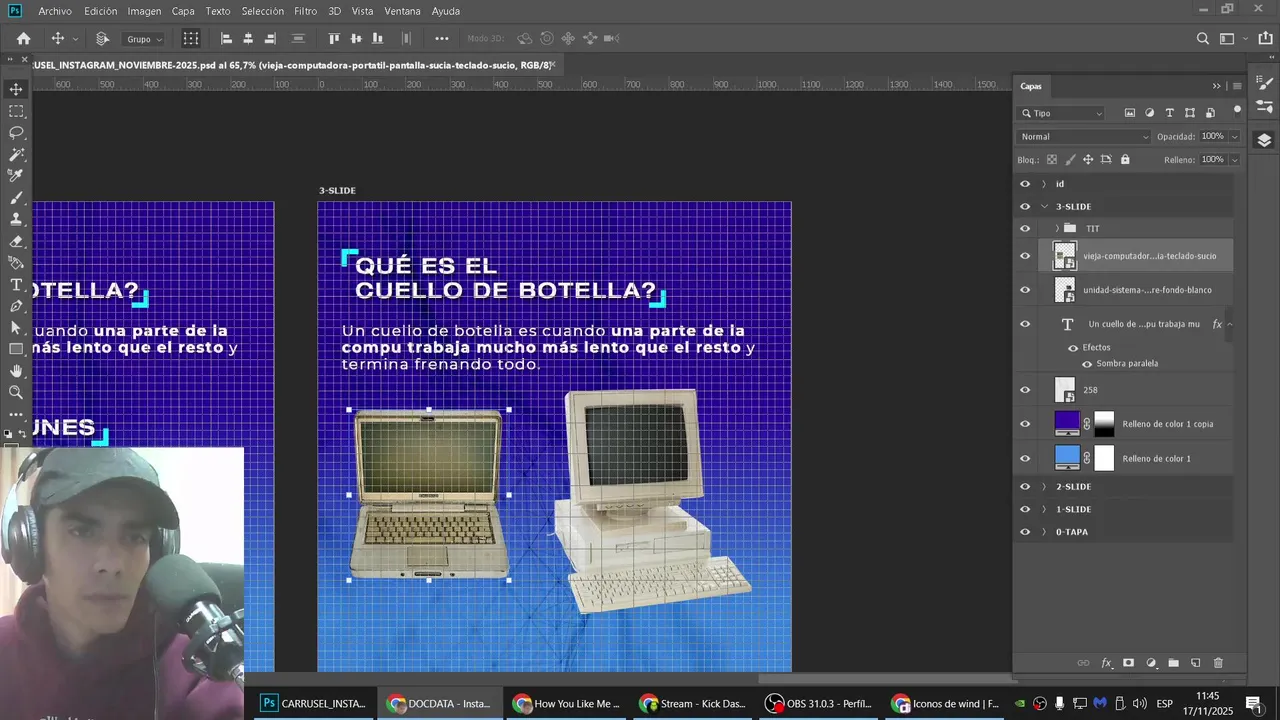The height and width of the screenshot is (720, 1280).
Task: Open the Tipo layer filter dropdown
Action: [x=1061, y=113]
